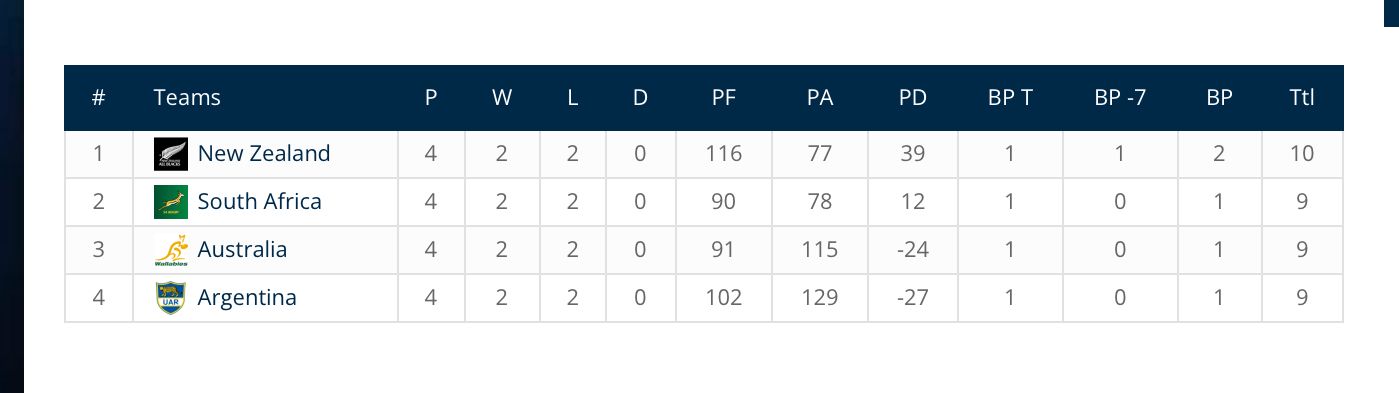Click South Africa's points against value 78
1399x393 pixels.
click(820, 202)
